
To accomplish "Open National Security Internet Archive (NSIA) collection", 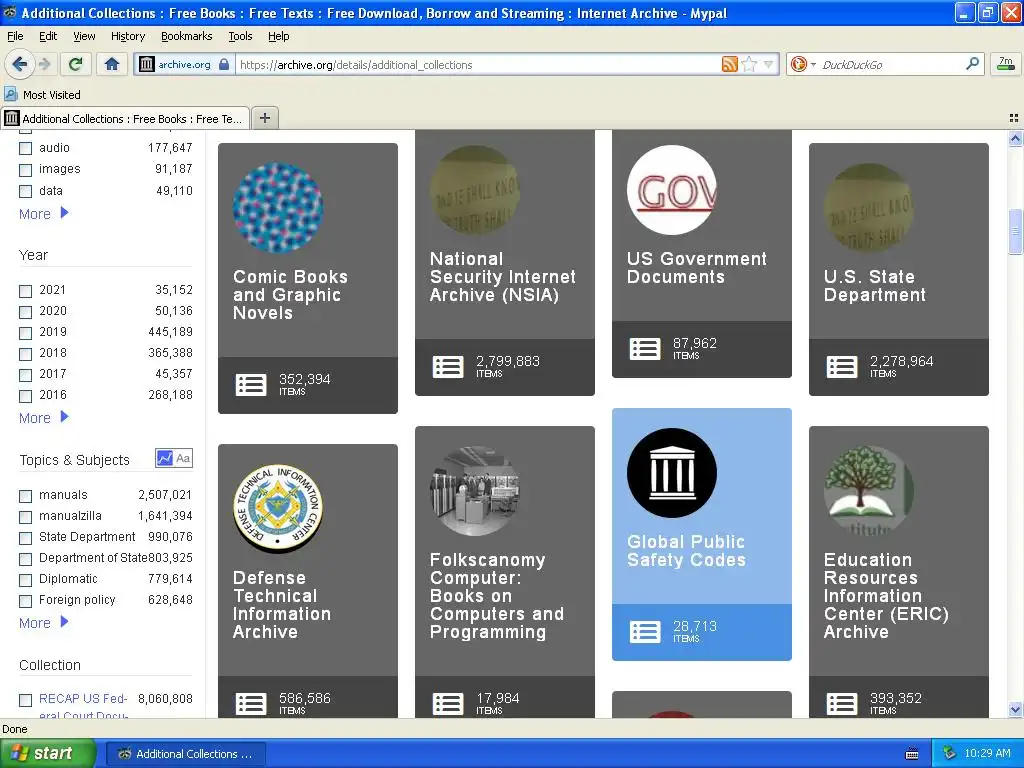I will (503, 277).
